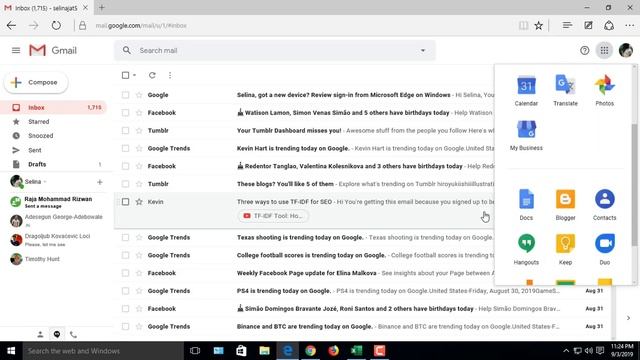
Task: Star the first Google email
Action: [139, 95]
